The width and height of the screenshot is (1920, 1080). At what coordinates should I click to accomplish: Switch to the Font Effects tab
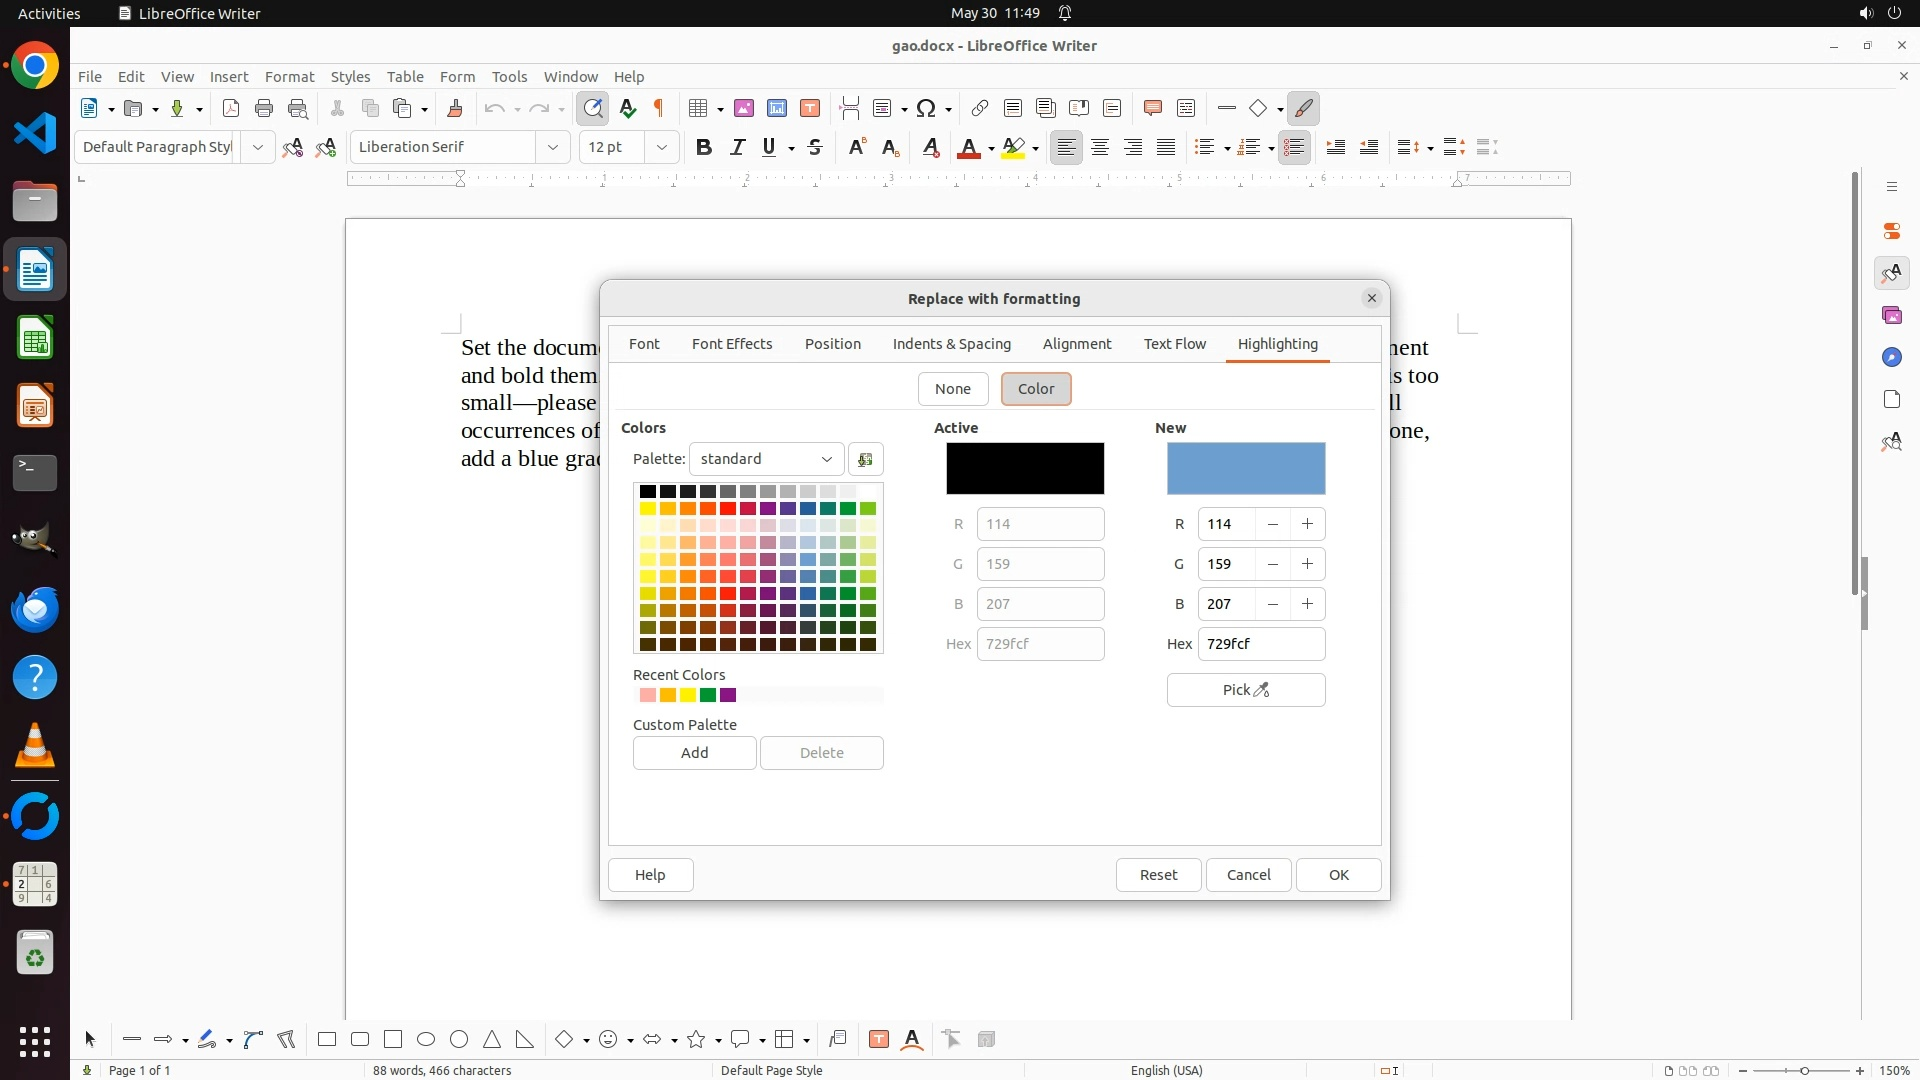731,344
